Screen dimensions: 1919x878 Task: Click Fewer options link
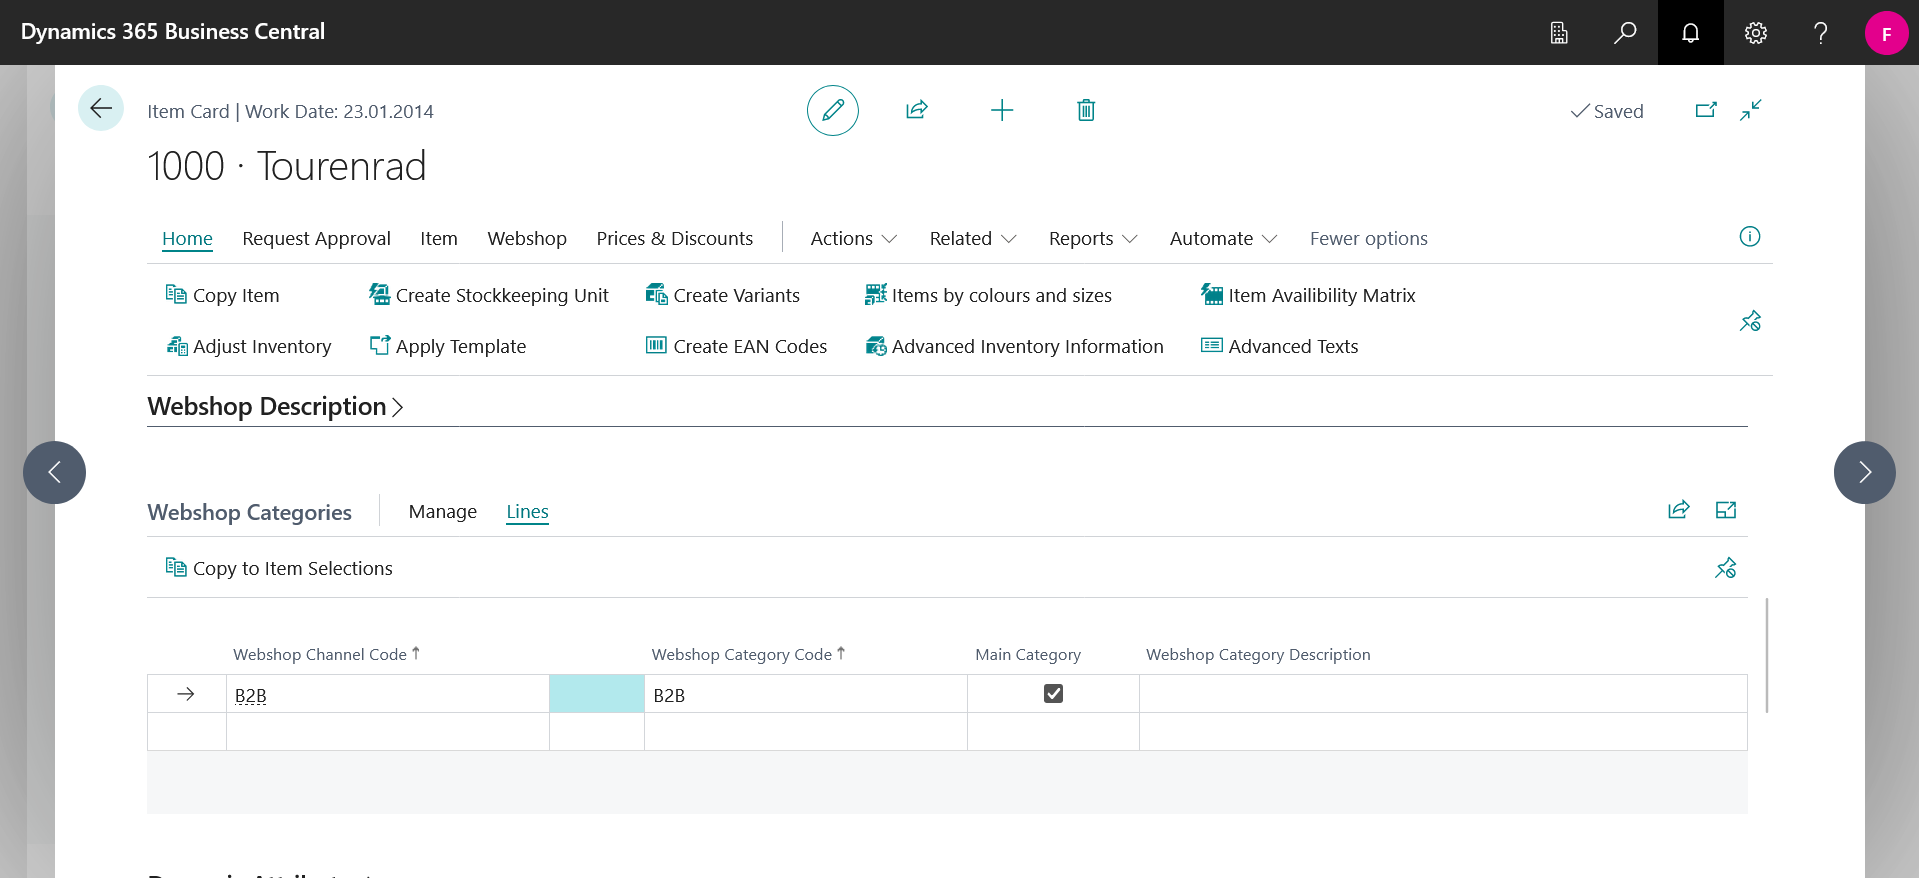(x=1368, y=238)
